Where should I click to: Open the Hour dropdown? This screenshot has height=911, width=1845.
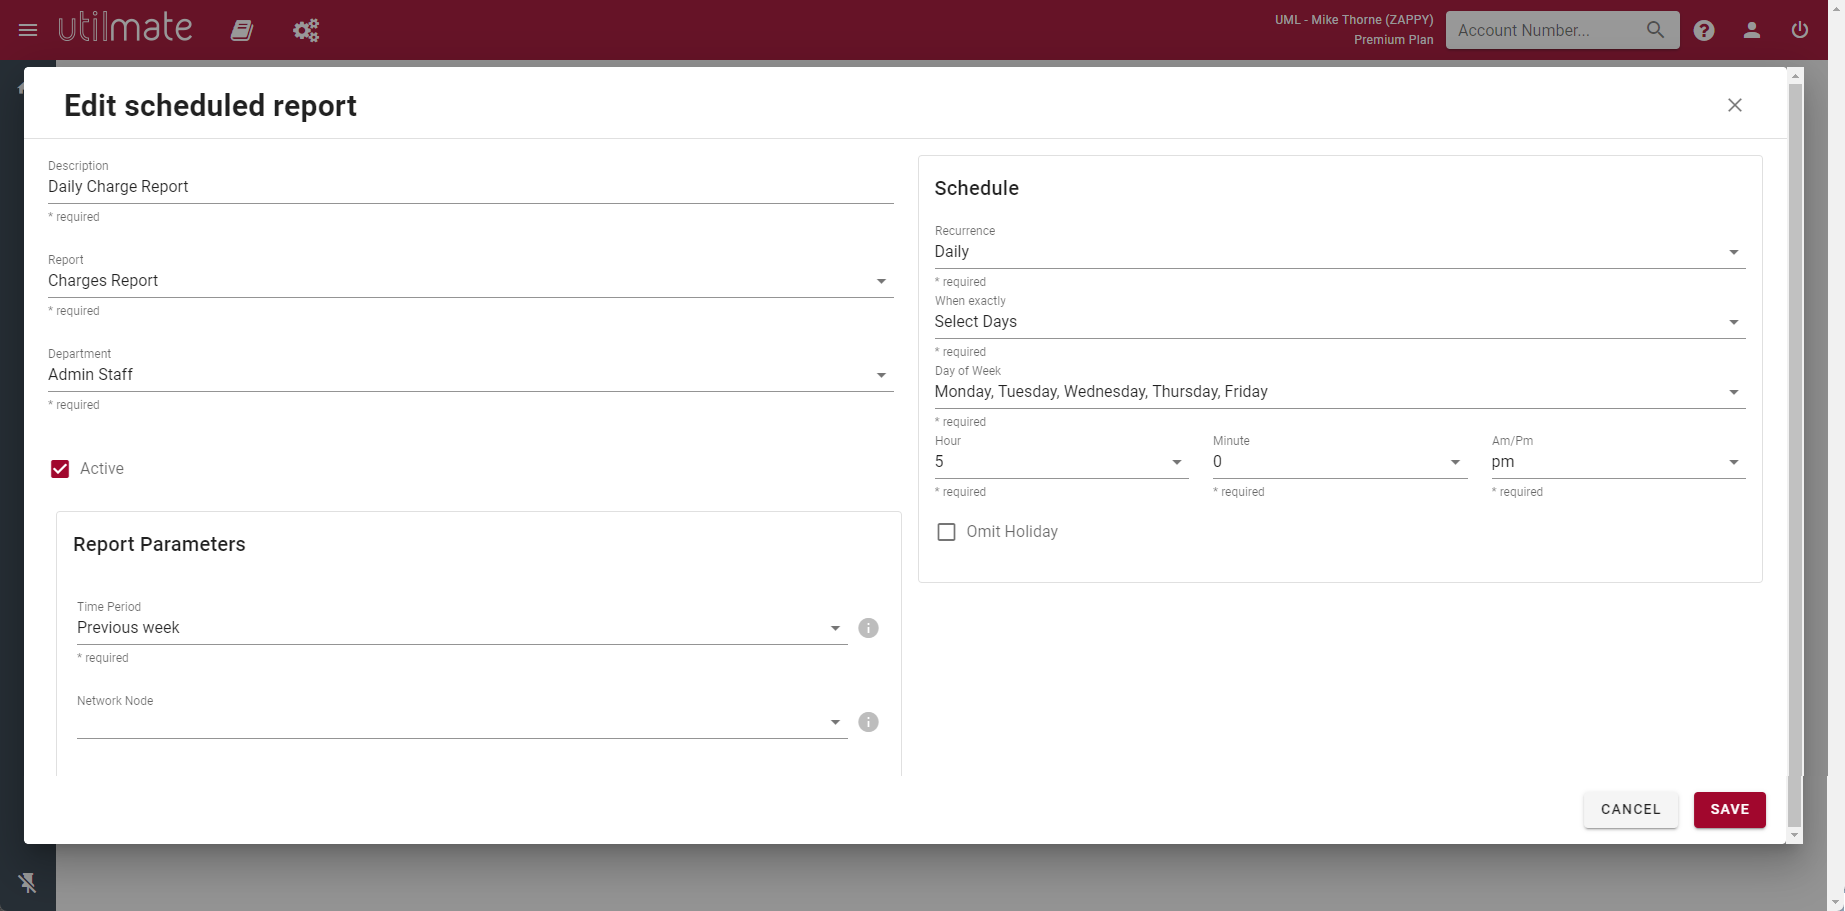tap(1062, 462)
